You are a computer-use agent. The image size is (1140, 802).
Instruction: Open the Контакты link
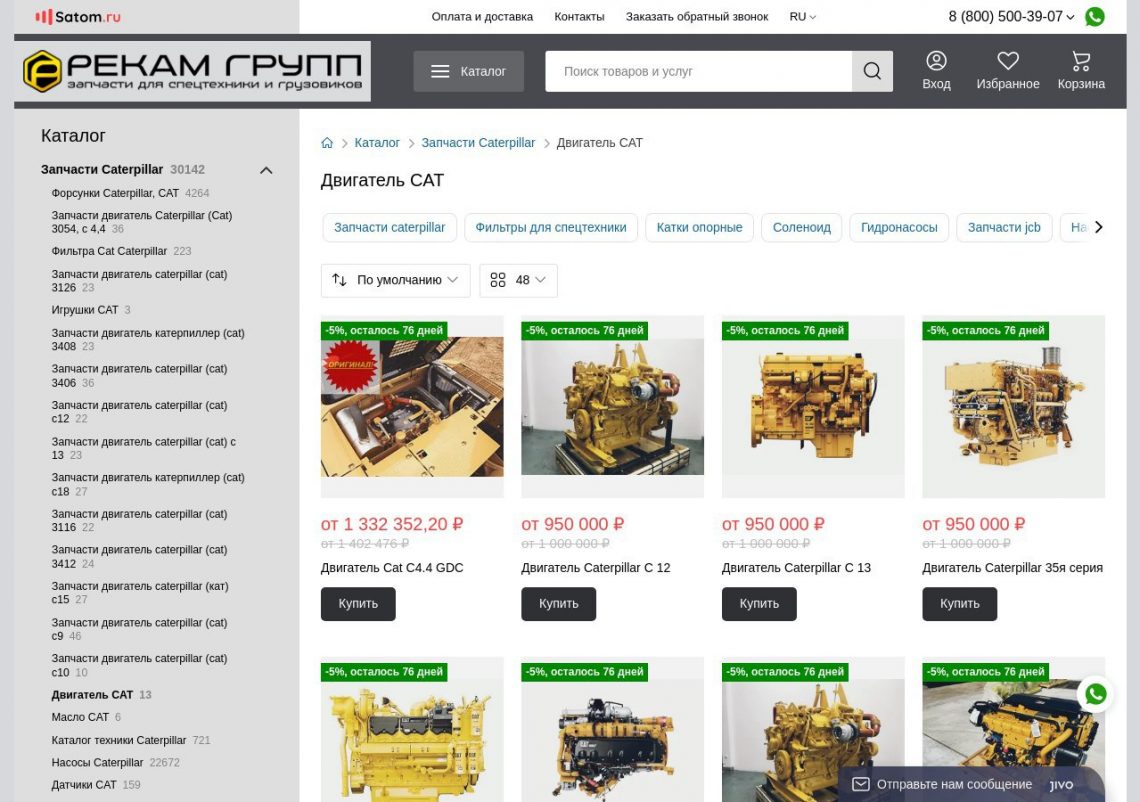[x=579, y=17]
